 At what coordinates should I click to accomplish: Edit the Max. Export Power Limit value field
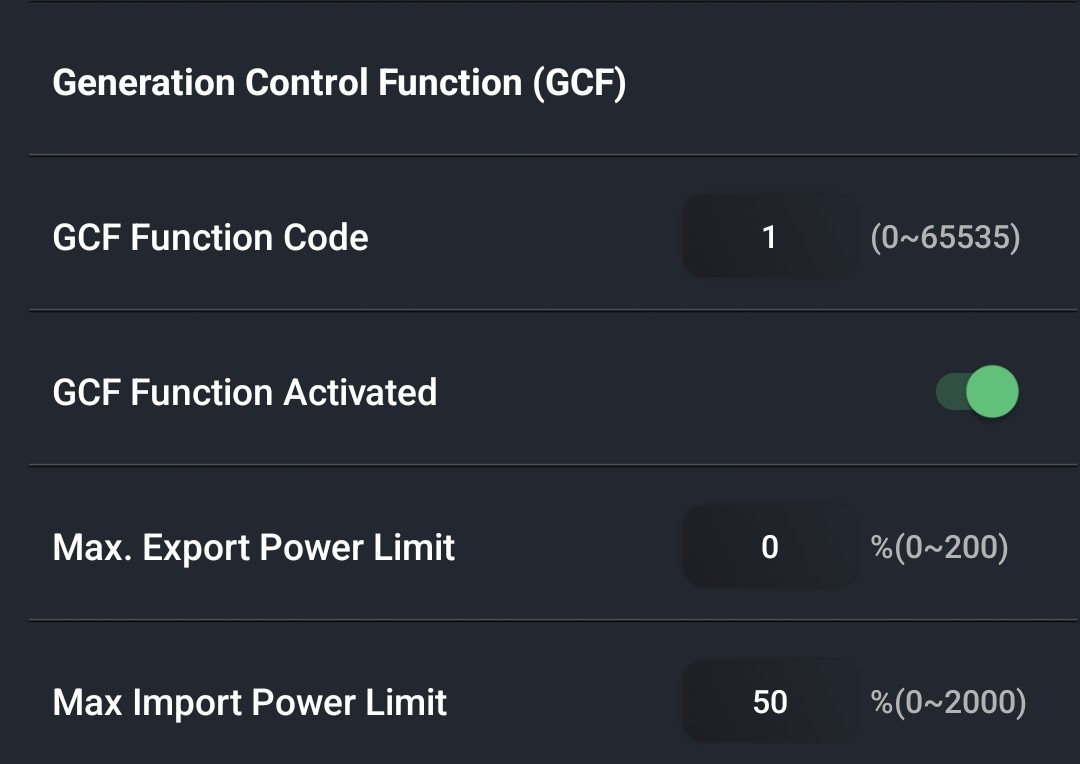coord(770,547)
